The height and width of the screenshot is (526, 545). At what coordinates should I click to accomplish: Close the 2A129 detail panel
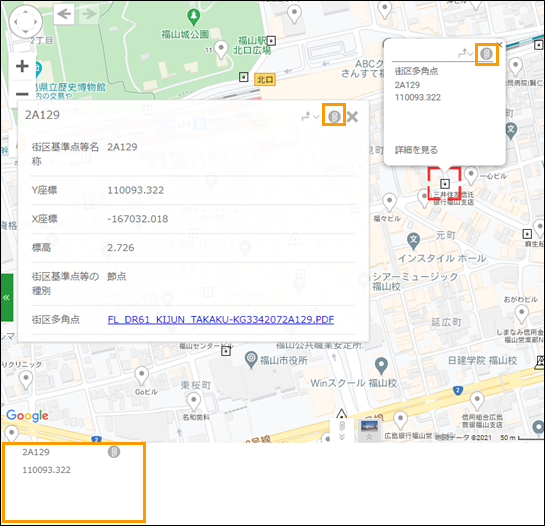pyautogui.click(x=352, y=117)
